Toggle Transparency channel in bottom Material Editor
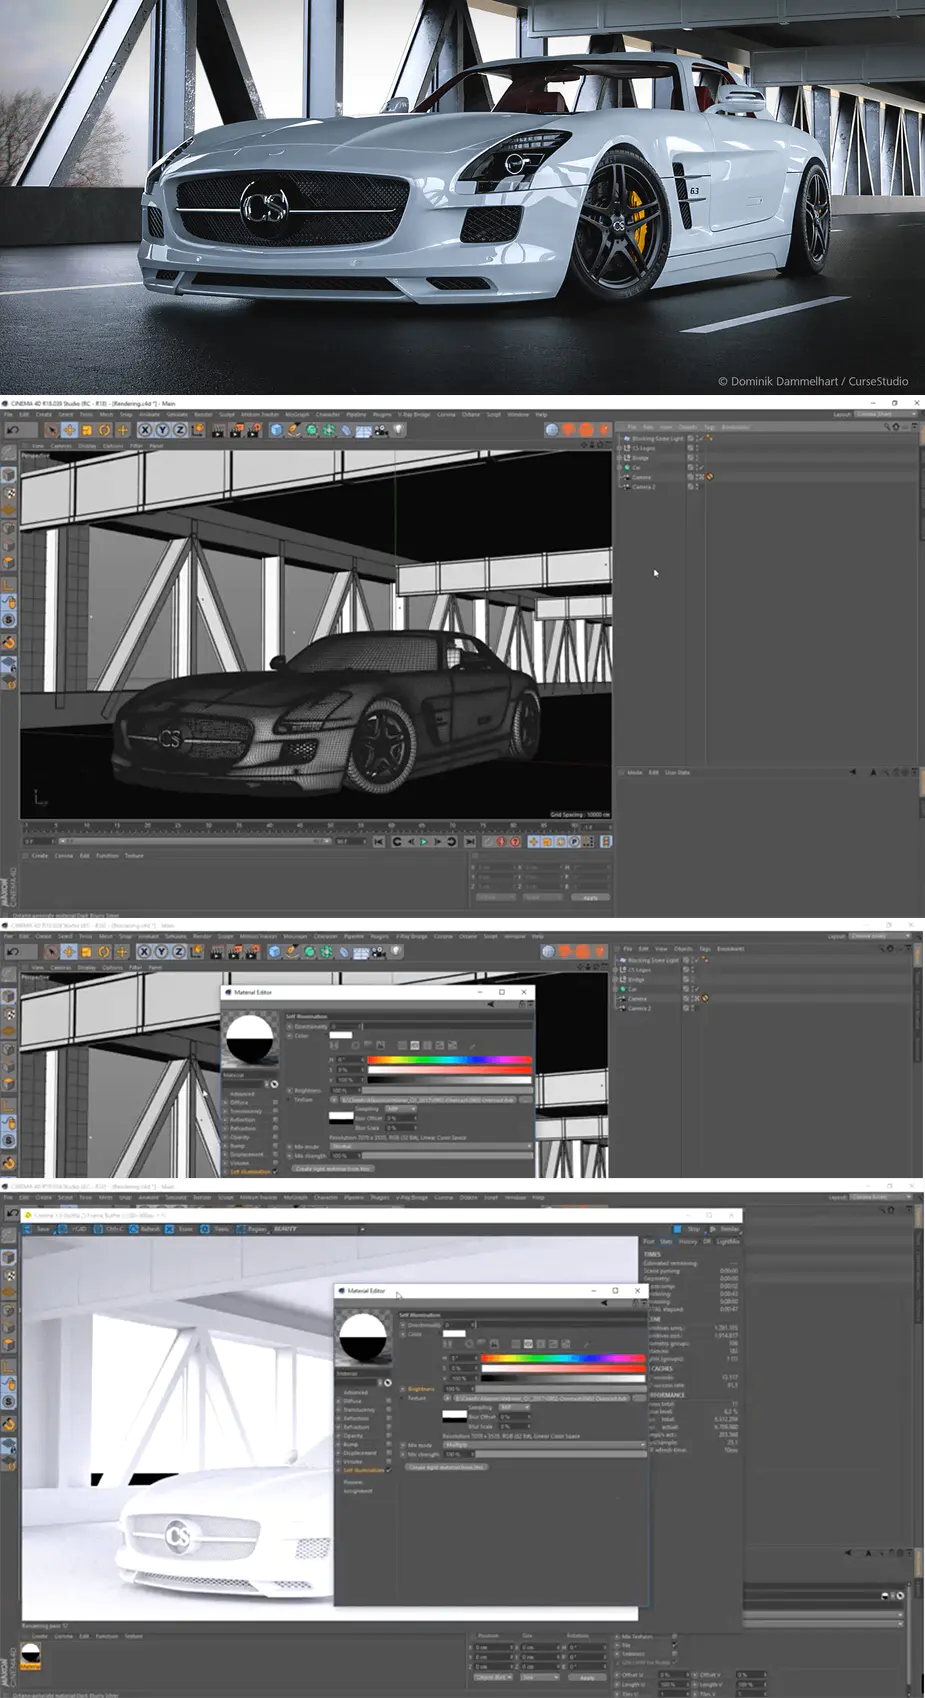 point(388,1409)
